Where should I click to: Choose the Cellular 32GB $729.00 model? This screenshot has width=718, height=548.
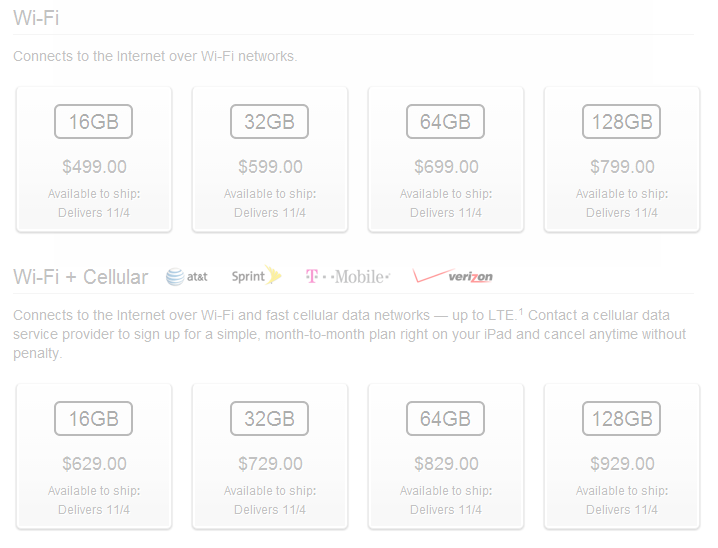point(270,456)
